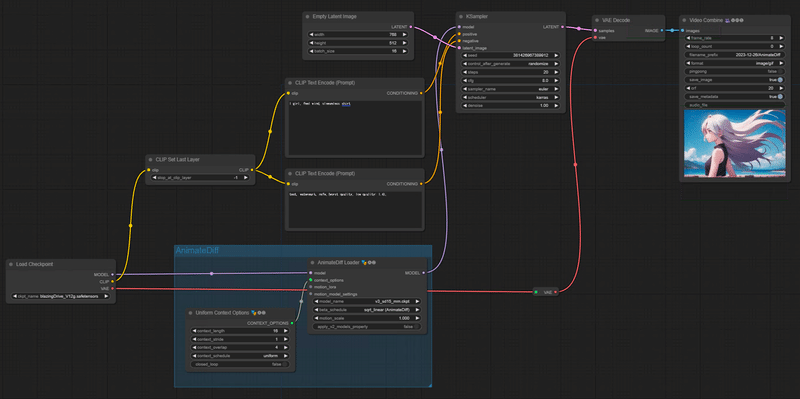Open the sampler_name dropdown showing euler
This screenshot has width=800, height=399.
pyautogui.click(x=510, y=89)
